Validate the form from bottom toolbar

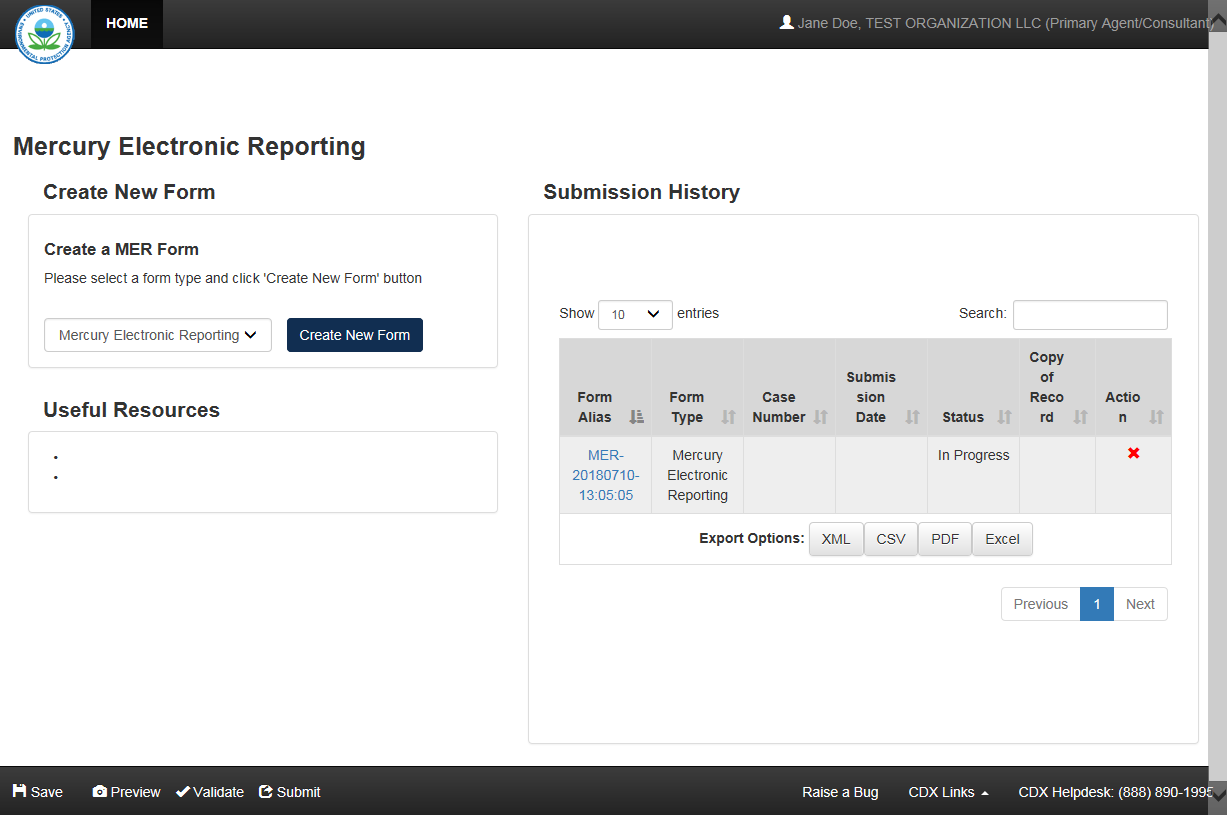point(210,792)
